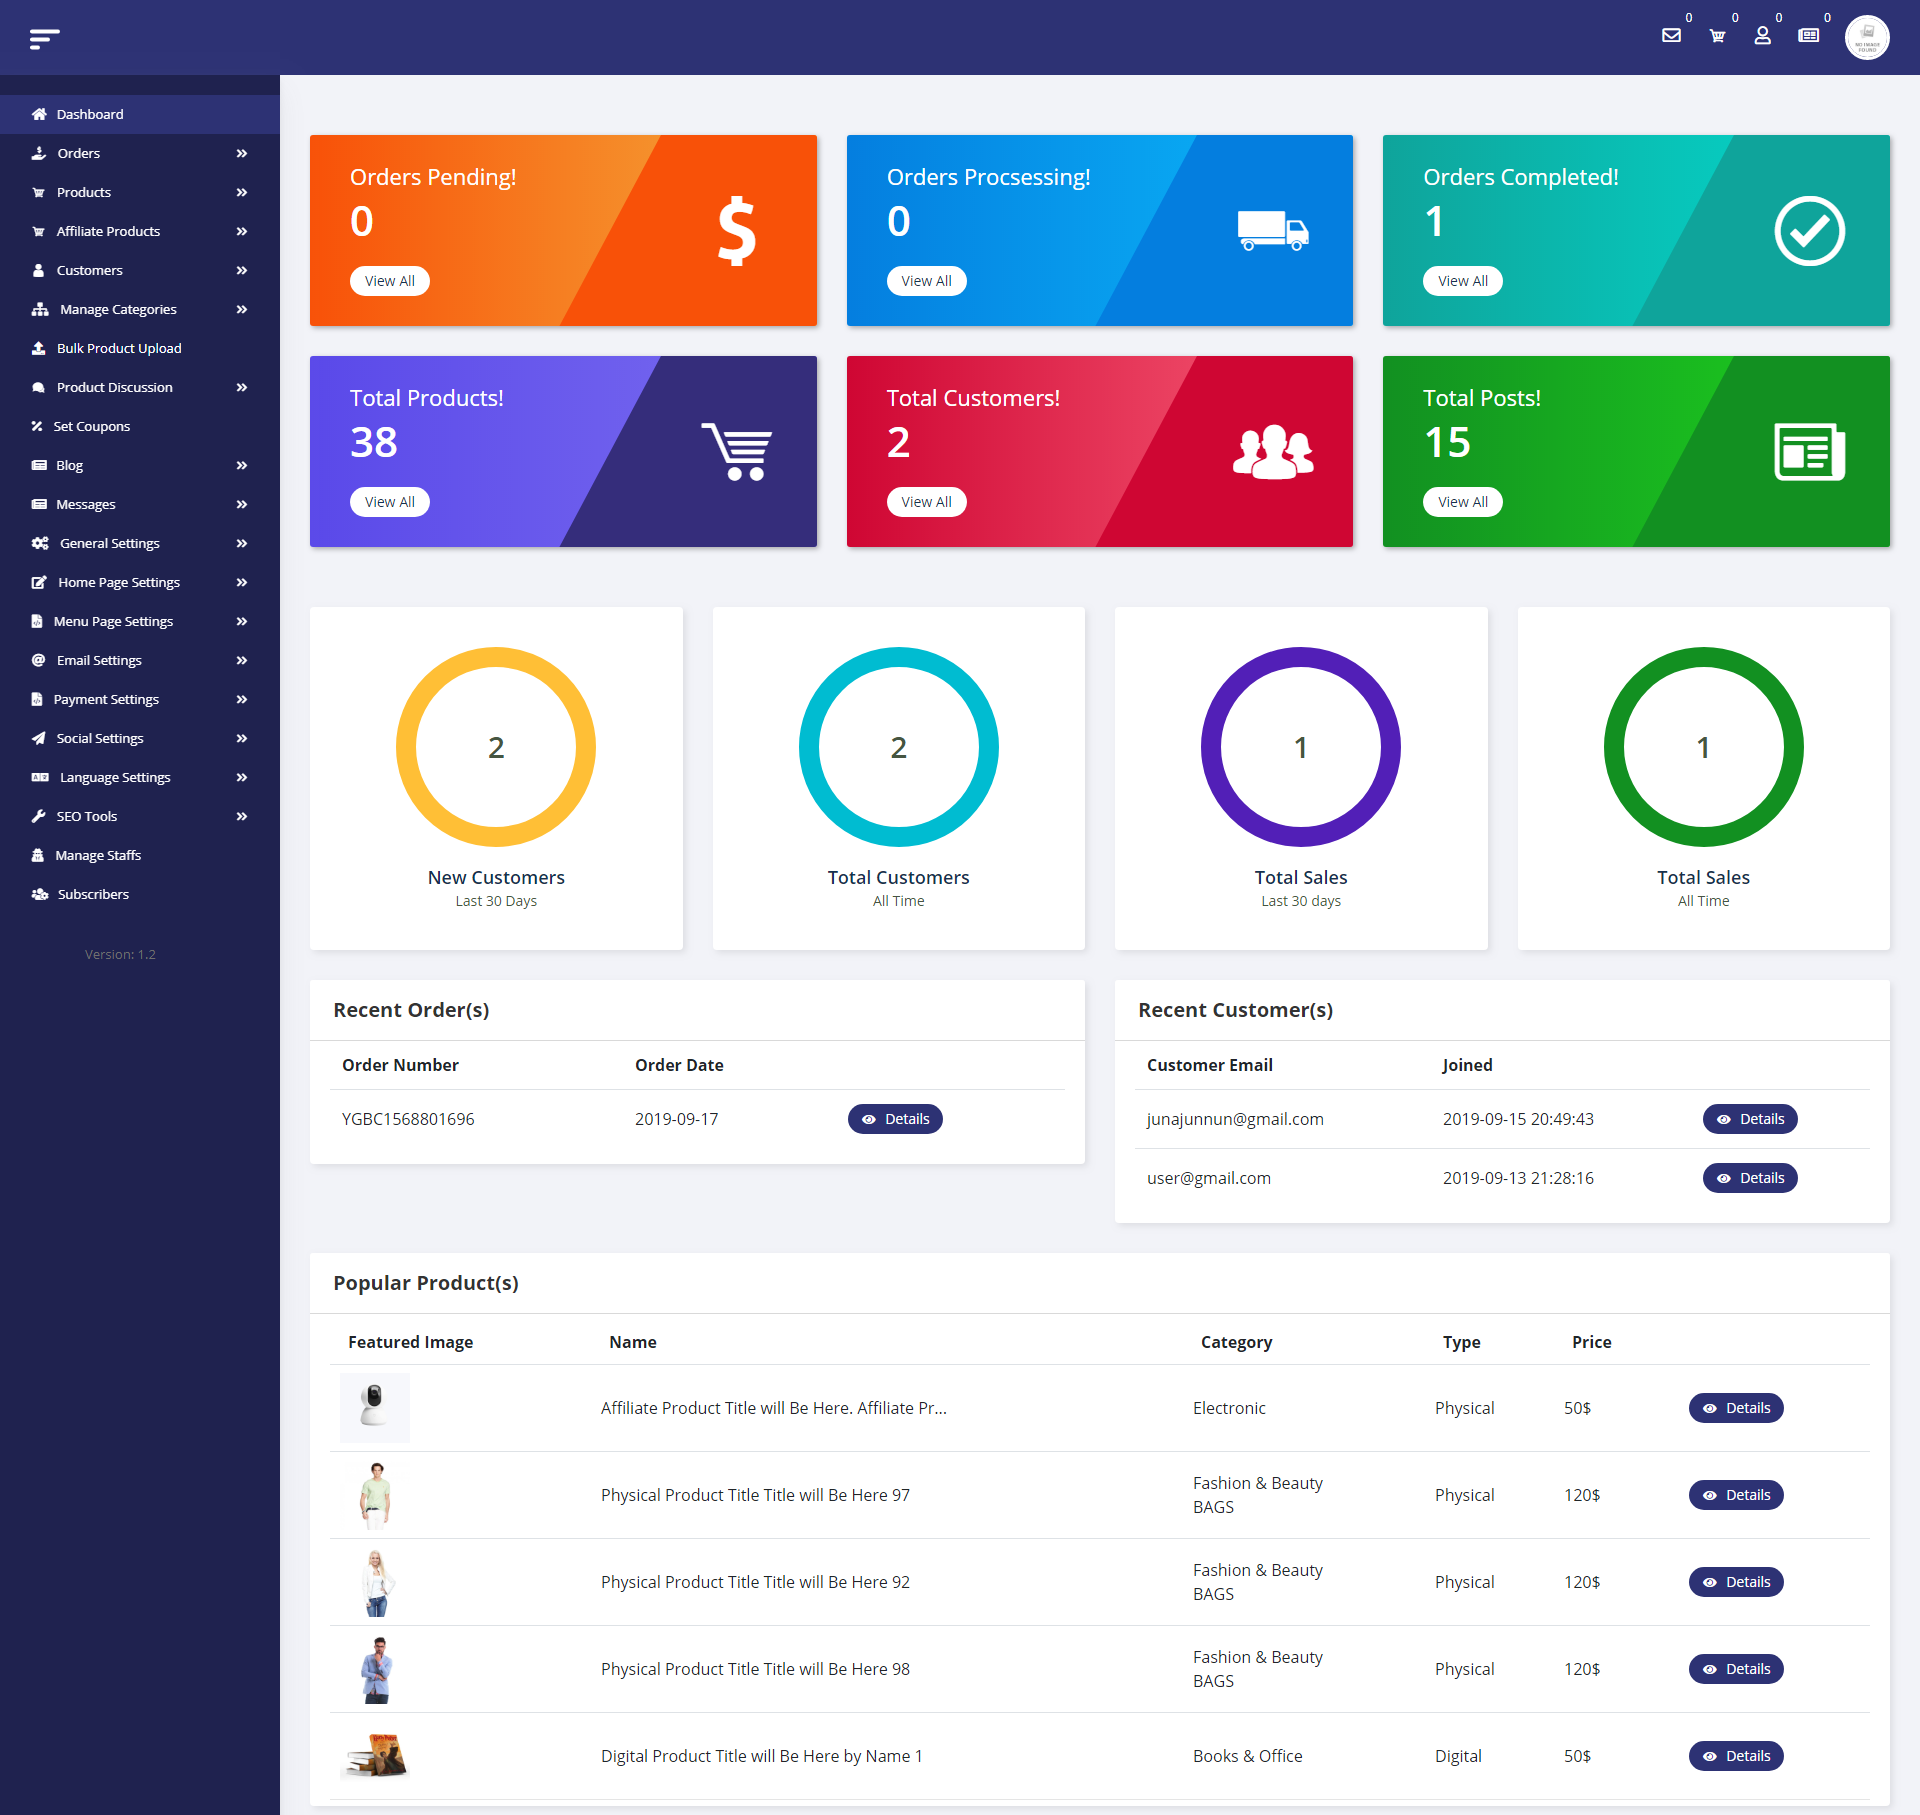Go to Manage Staffs menu item

pyautogui.click(x=98, y=855)
